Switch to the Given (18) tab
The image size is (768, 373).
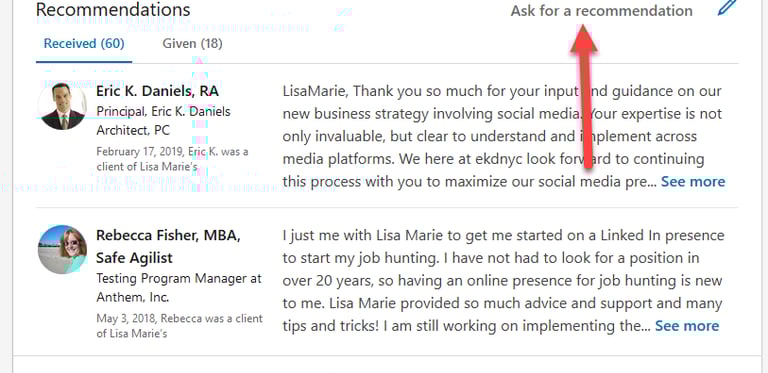[192, 44]
